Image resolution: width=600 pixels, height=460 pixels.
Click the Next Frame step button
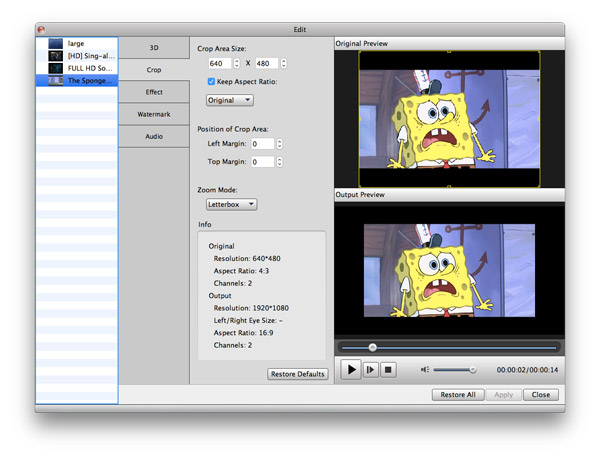(371, 369)
